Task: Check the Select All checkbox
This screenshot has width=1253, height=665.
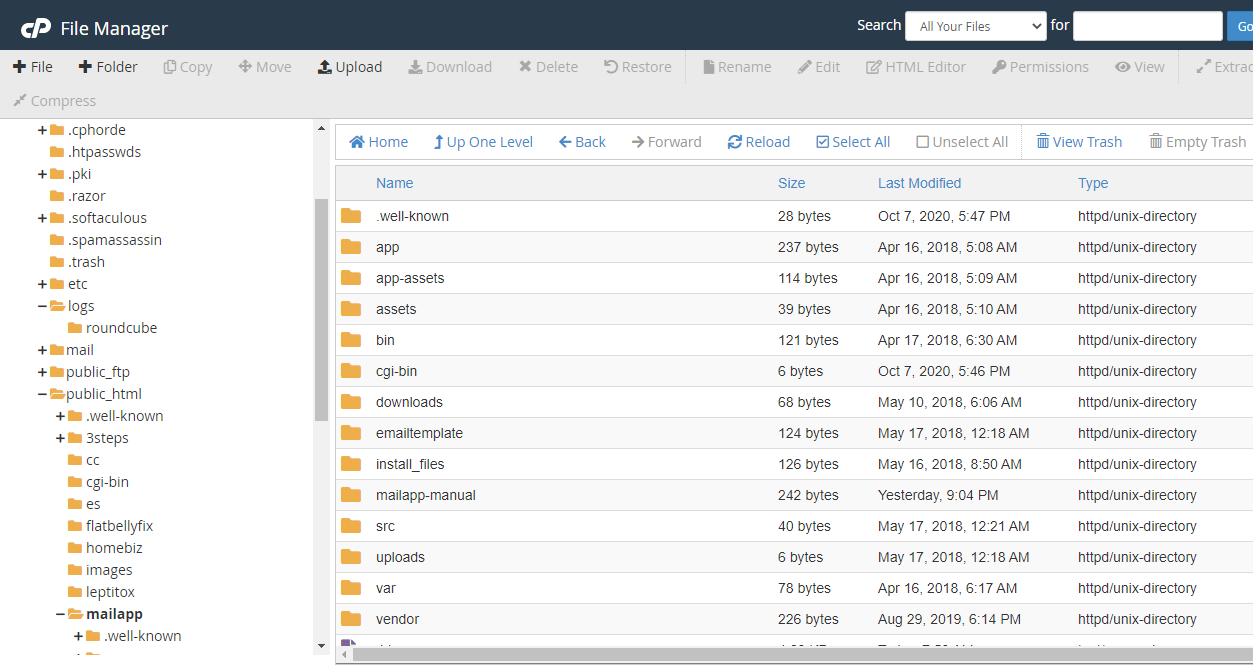Action: click(x=823, y=142)
